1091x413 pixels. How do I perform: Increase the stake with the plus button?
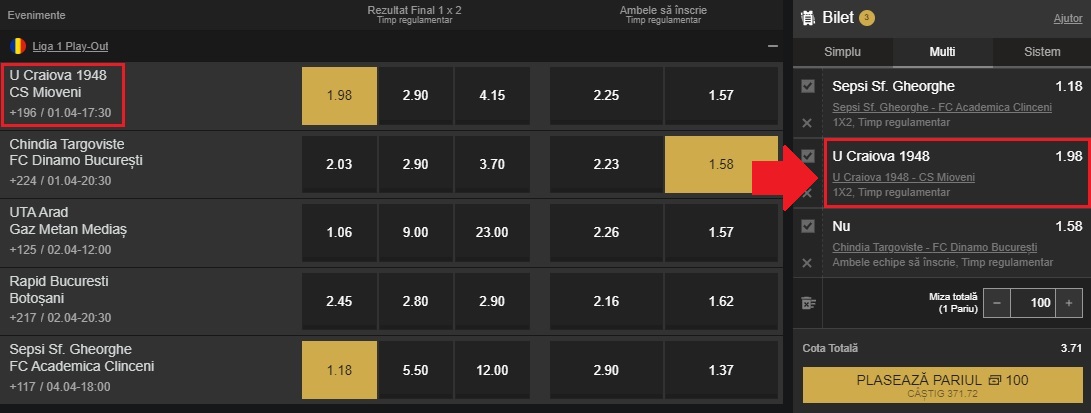[x=1069, y=303]
